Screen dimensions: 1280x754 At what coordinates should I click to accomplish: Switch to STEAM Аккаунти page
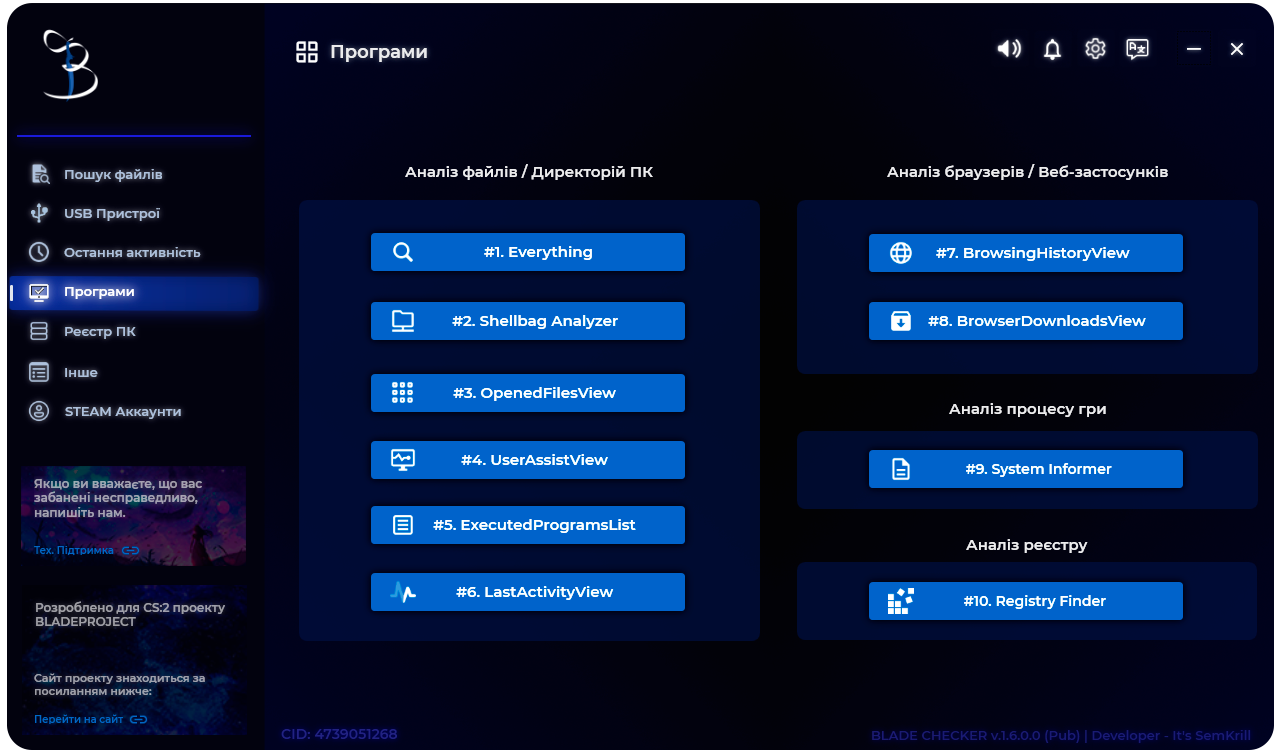[x=122, y=412]
